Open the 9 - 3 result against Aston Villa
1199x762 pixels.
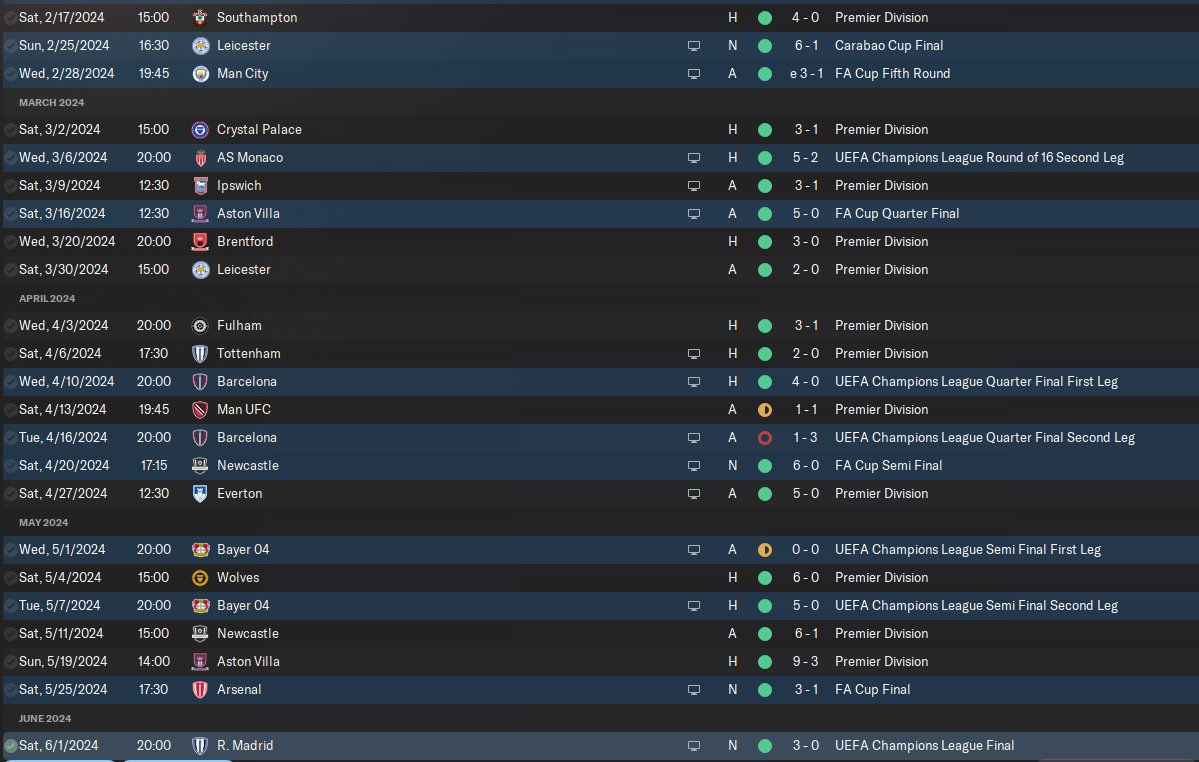(x=804, y=661)
